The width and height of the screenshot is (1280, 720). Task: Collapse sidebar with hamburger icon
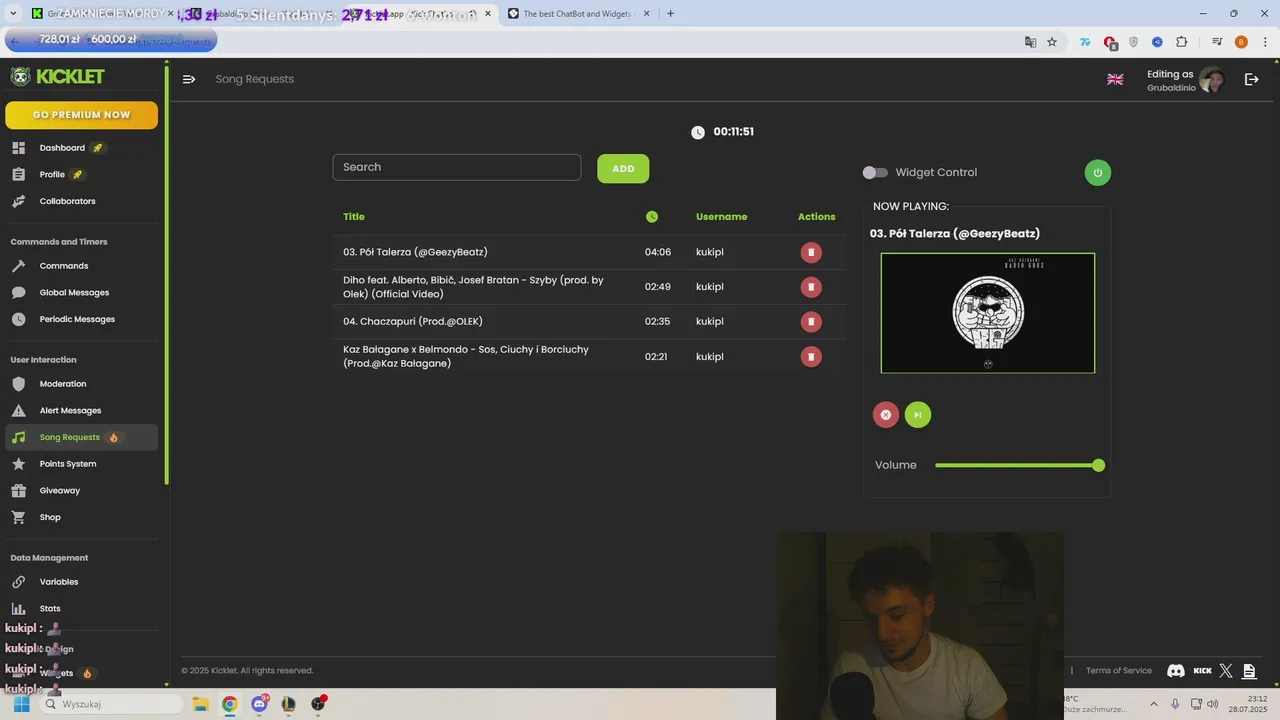click(x=189, y=79)
